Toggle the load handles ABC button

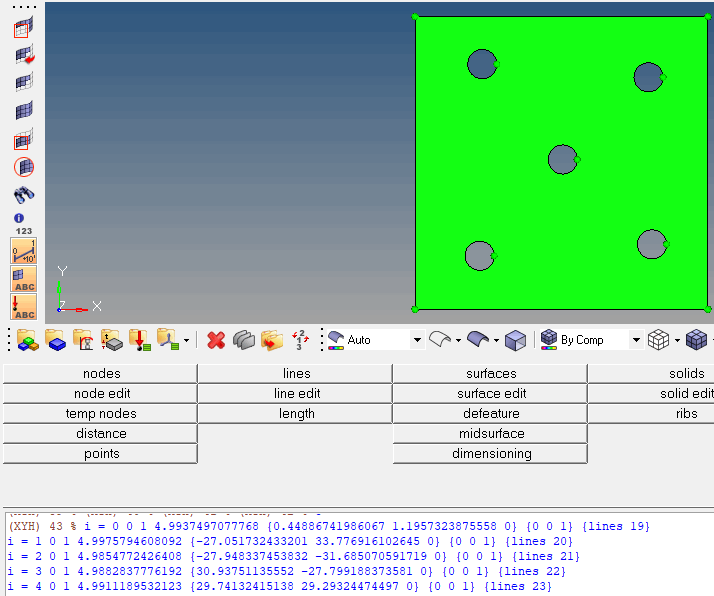click(24, 306)
